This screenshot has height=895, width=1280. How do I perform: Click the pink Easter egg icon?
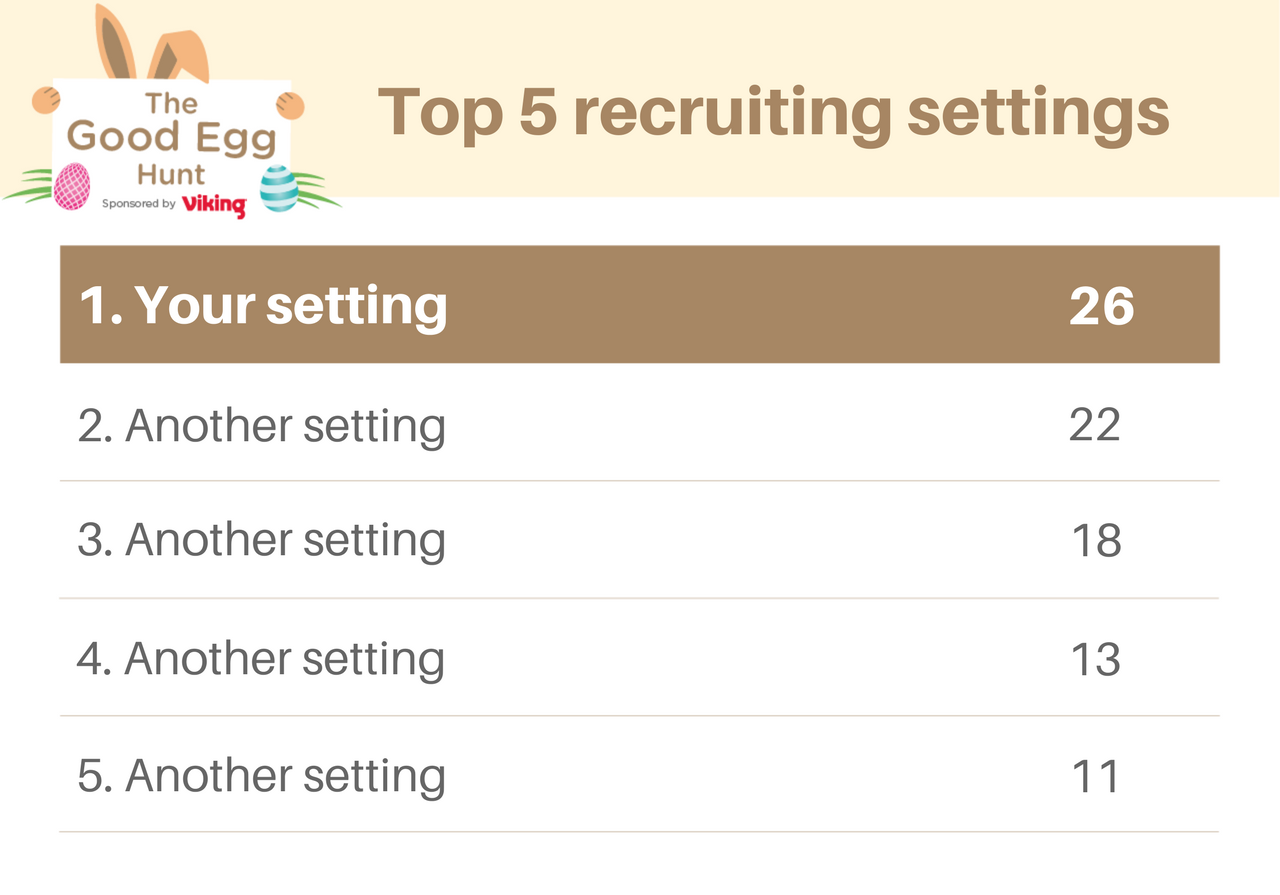[x=71, y=186]
